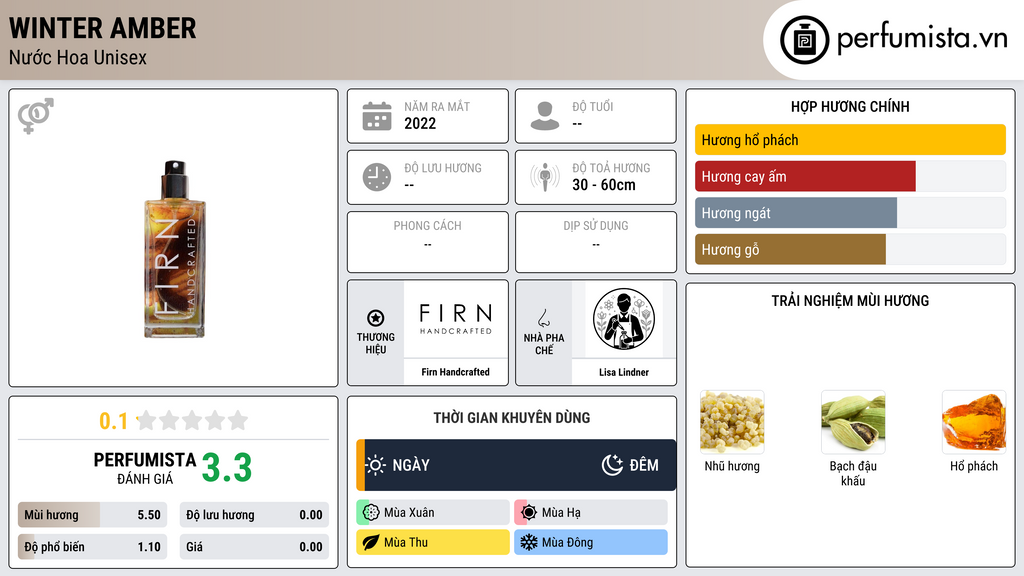The width and height of the screenshot is (1024, 576).
Task: Click the leaf icon in Mùa Thu
Action: tap(371, 542)
